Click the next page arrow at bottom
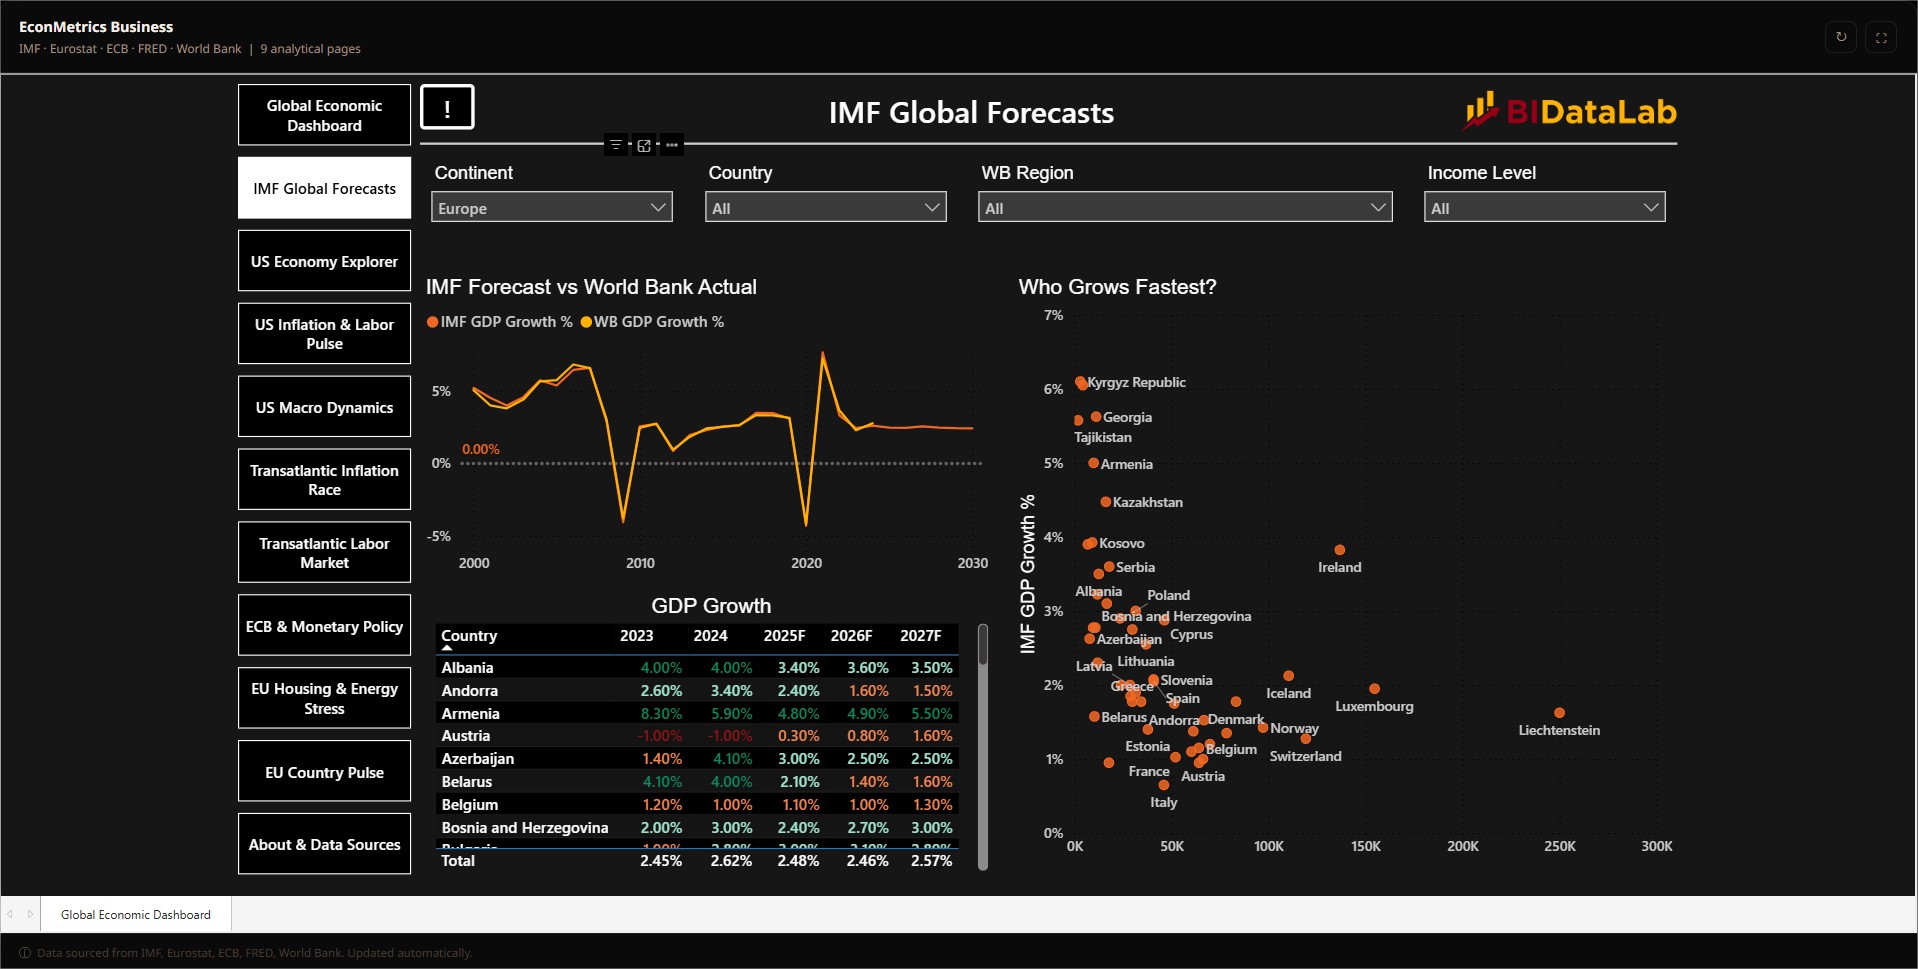The height and width of the screenshot is (969, 1918). tap(31, 914)
